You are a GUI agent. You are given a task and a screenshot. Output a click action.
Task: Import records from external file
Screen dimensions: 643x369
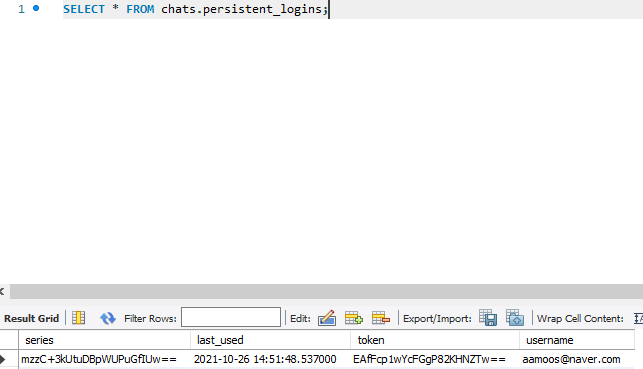click(515, 318)
